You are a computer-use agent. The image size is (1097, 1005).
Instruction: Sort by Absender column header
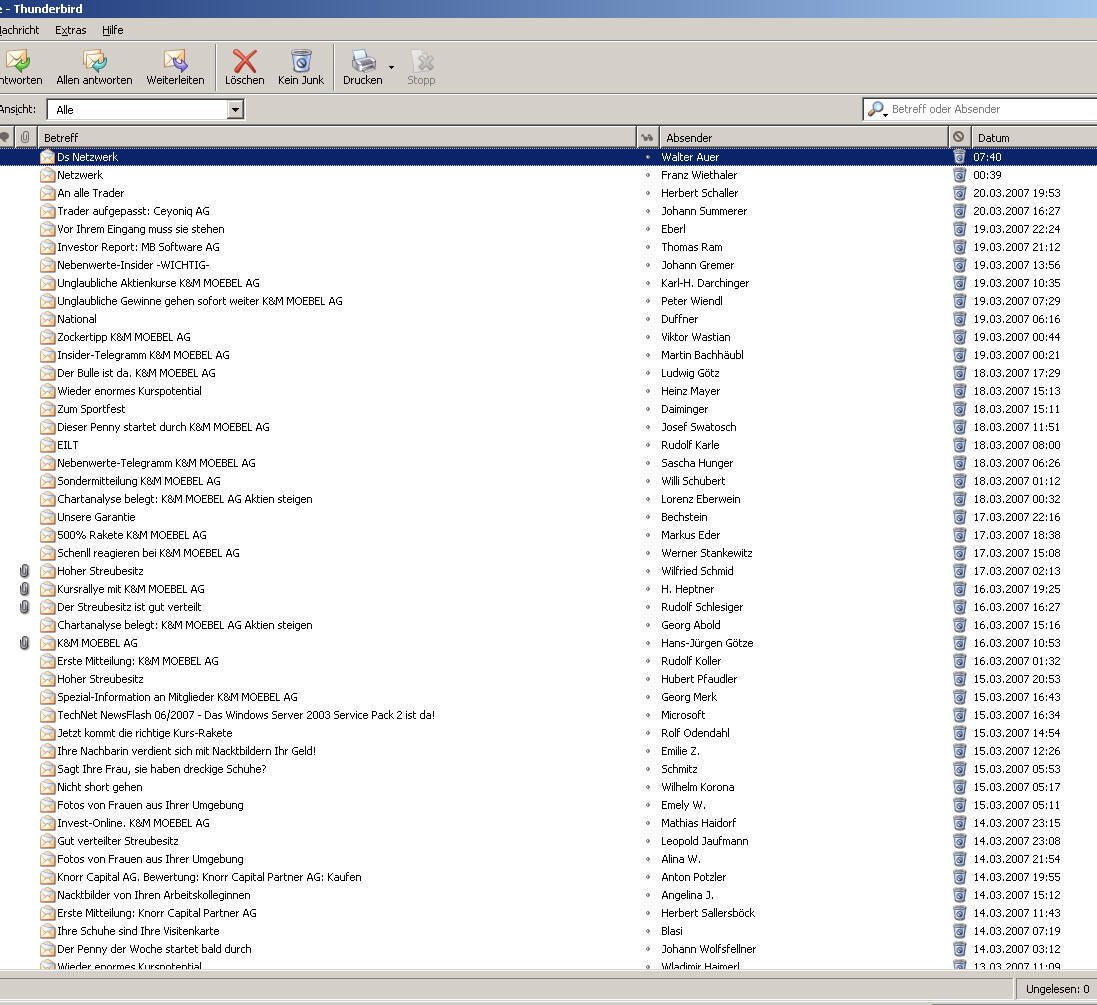[x=803, y=138]
